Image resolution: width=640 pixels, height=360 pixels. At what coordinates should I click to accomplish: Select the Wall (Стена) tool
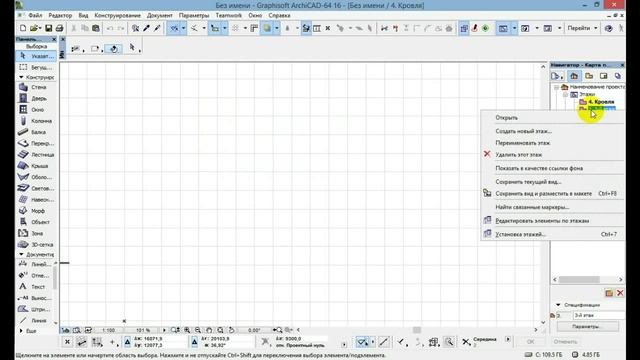click(36, 87)
